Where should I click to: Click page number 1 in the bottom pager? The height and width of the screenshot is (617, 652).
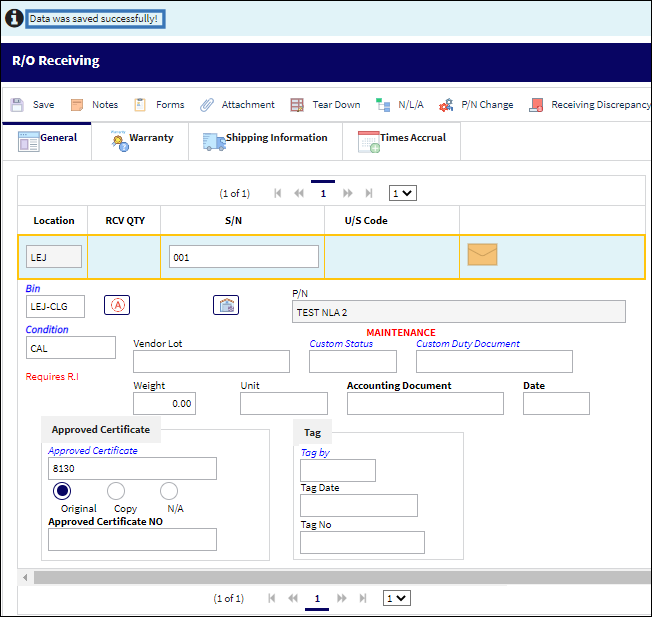pos(317,598)
